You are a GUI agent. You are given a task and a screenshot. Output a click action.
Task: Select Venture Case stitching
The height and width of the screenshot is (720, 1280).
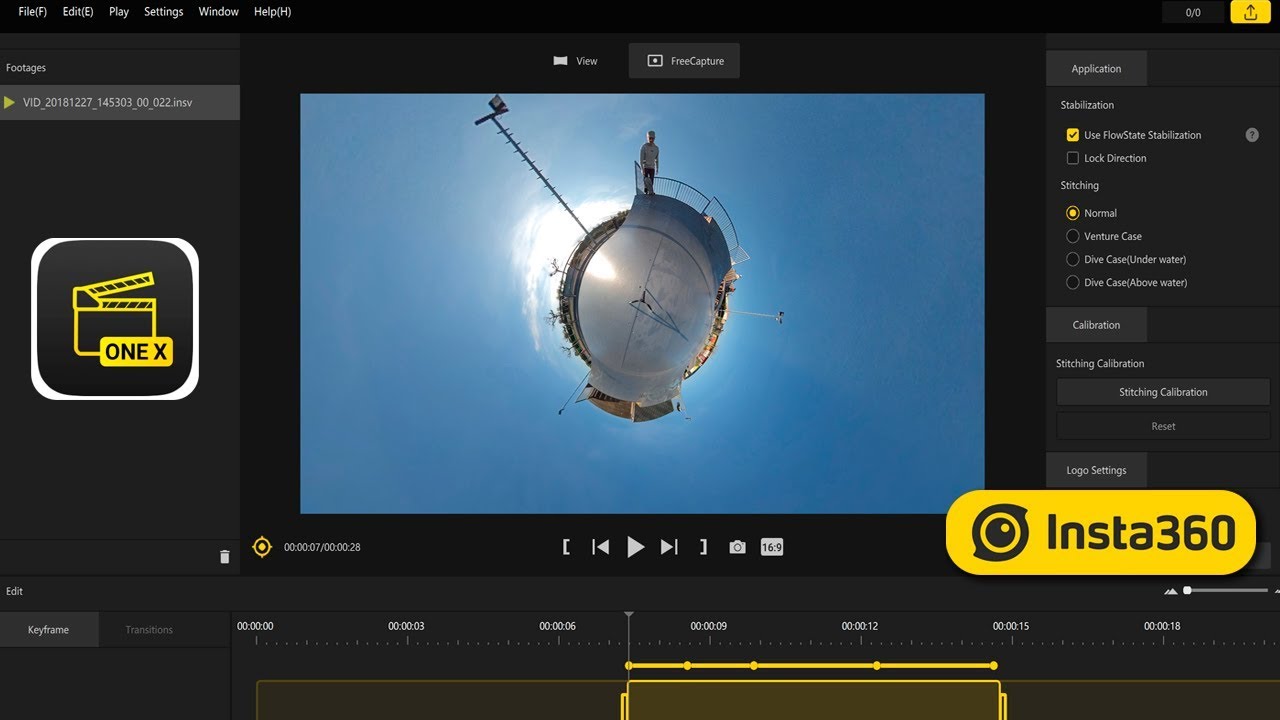point(1073,236)
